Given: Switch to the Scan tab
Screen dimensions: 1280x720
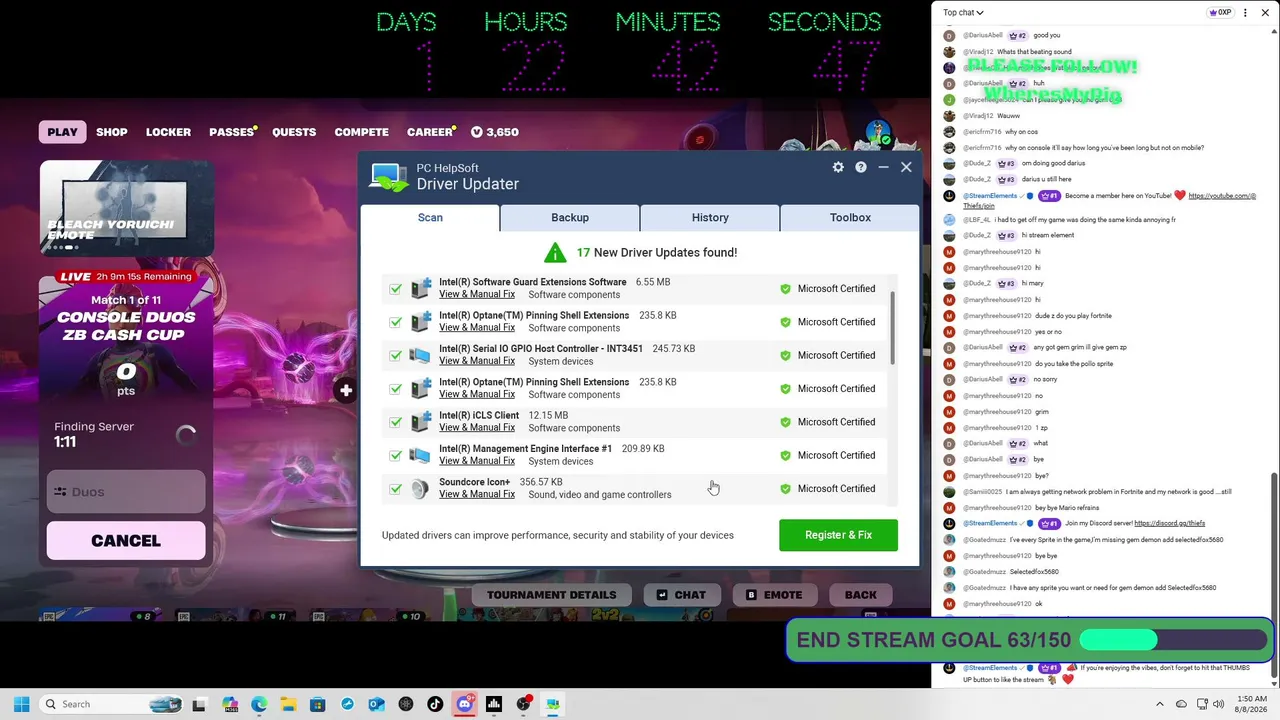Looking at the screenshot, I should 430,217.
